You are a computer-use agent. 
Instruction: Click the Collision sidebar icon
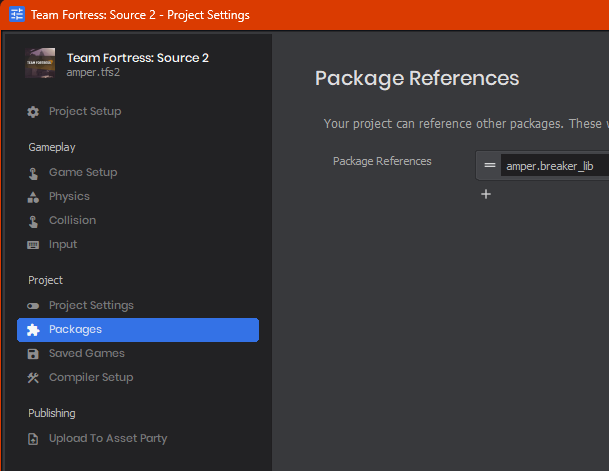[33, 221]
